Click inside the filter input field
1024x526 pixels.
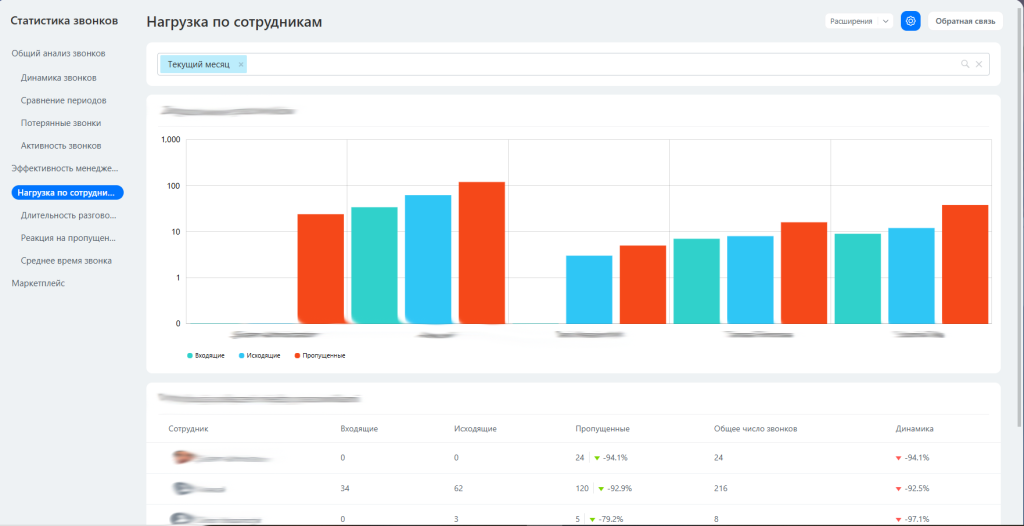(600, 64)
